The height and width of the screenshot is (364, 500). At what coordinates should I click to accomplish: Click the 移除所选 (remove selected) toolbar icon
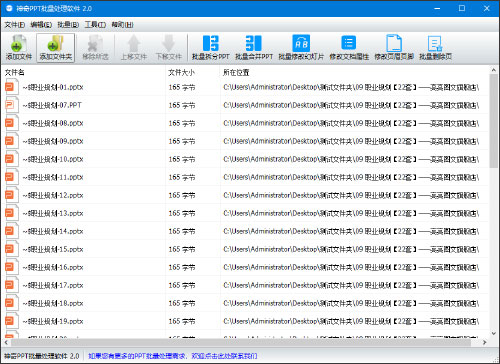[x=95, y=48]
